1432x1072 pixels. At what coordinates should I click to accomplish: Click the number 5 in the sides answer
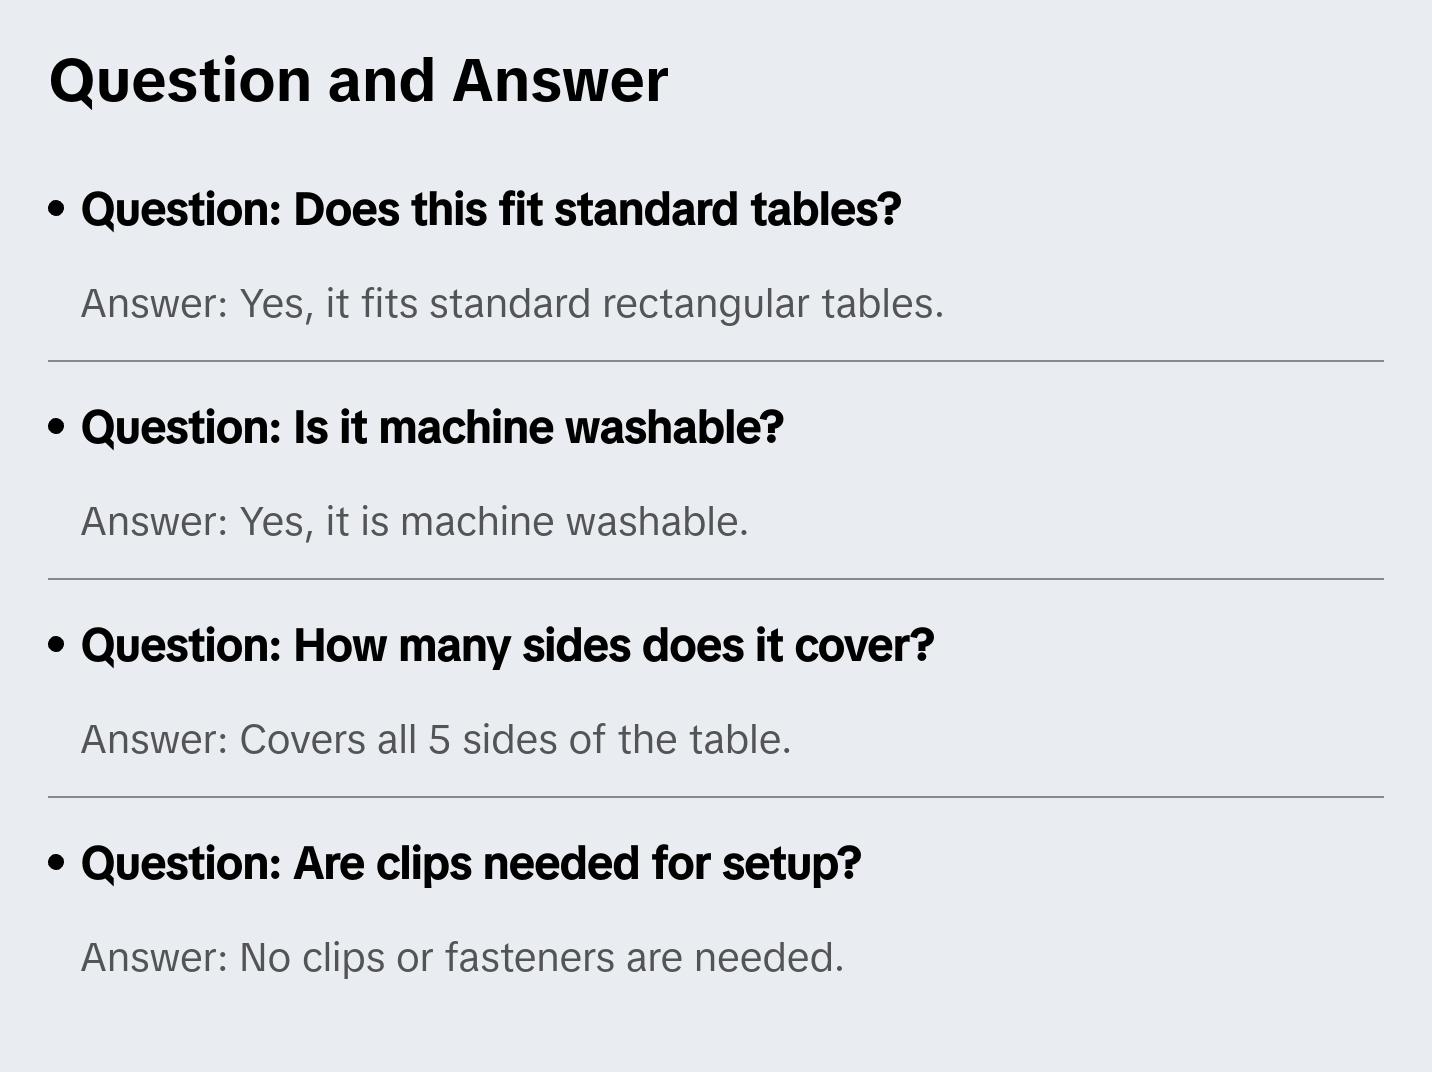[x=439, y=740]
